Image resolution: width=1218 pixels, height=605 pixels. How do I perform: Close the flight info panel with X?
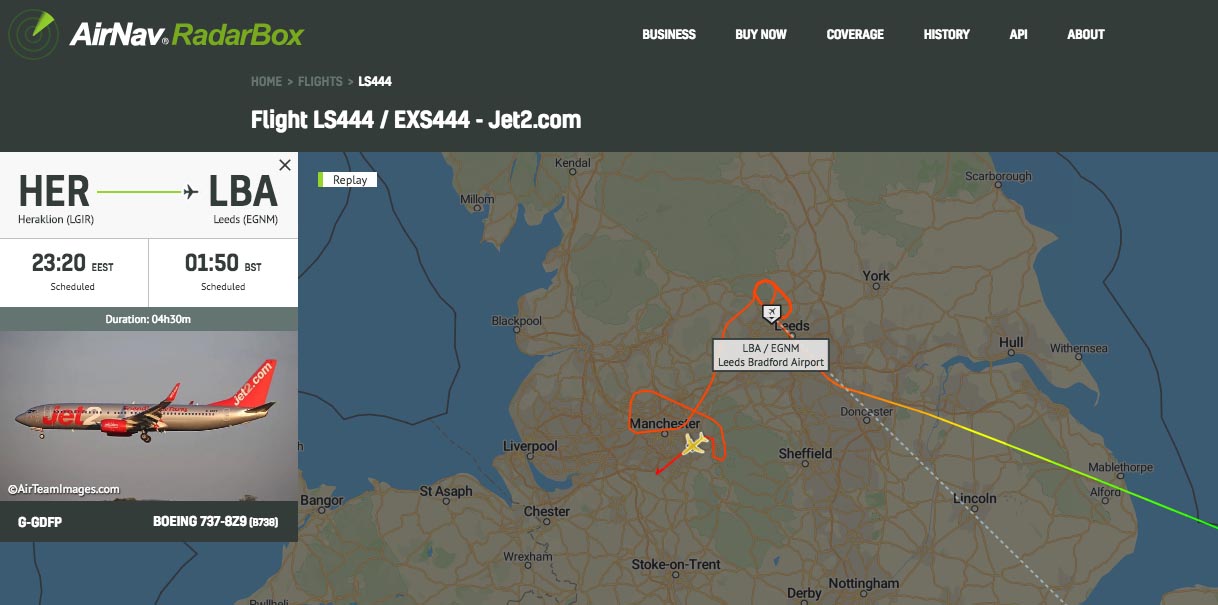[285, 165]
